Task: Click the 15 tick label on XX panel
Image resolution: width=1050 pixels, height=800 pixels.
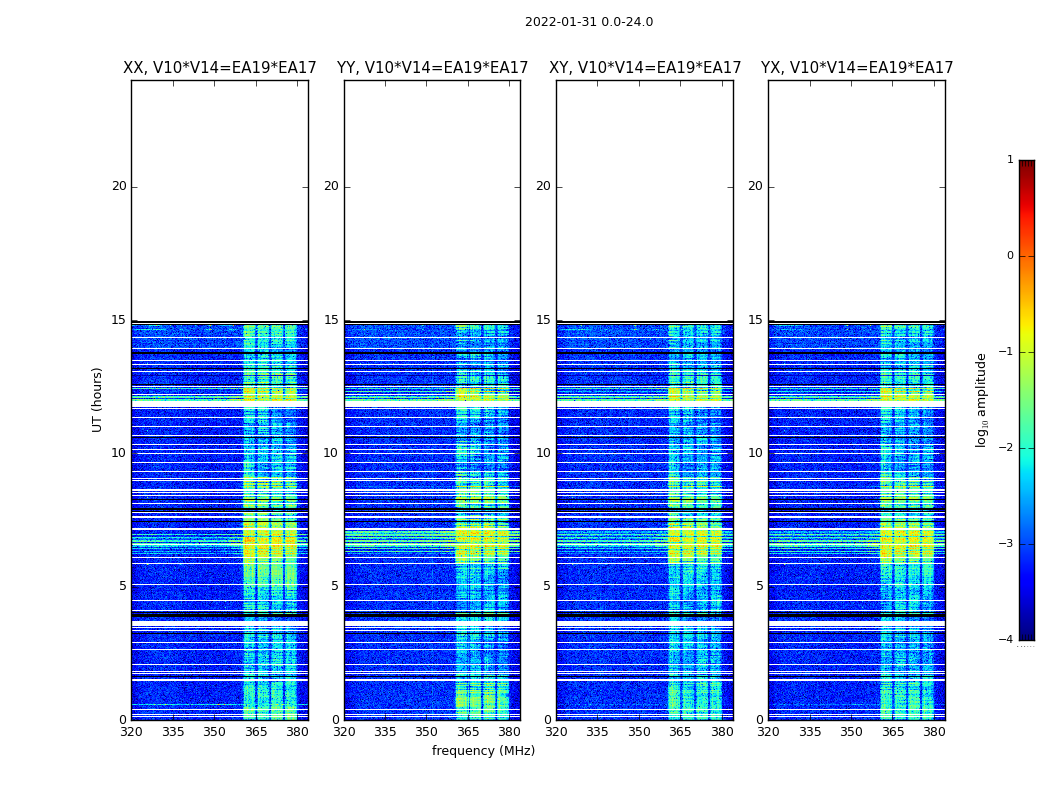Action: pyautogui.click(x=119, y=320)
